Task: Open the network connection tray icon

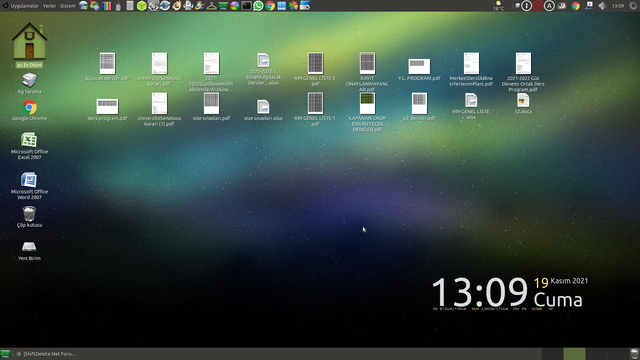Action: (x=589, y=6)
